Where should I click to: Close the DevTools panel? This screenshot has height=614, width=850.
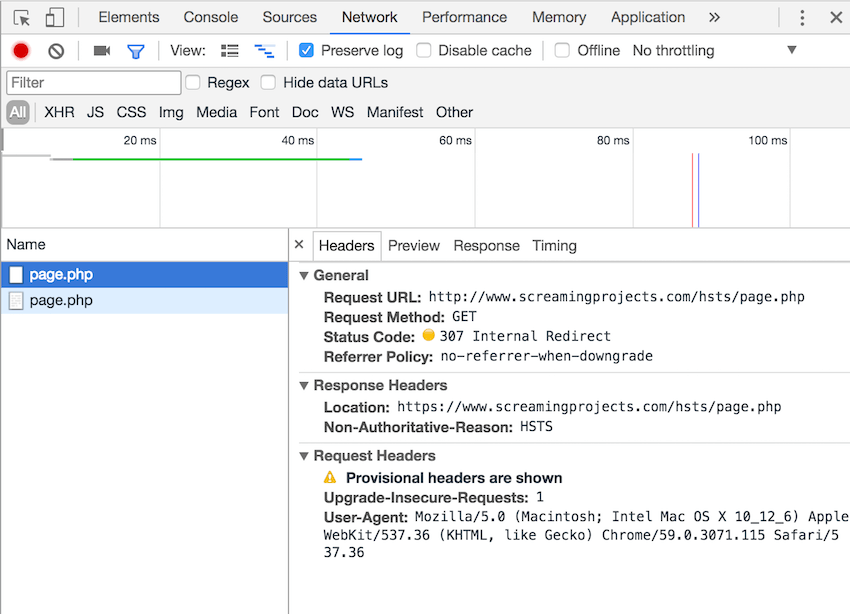click(836, 18)
